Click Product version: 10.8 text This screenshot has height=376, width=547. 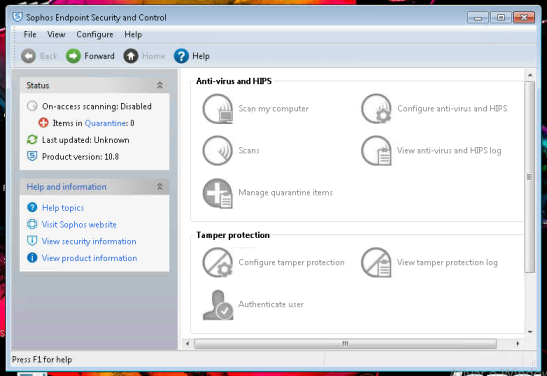[x=81, y=157]
